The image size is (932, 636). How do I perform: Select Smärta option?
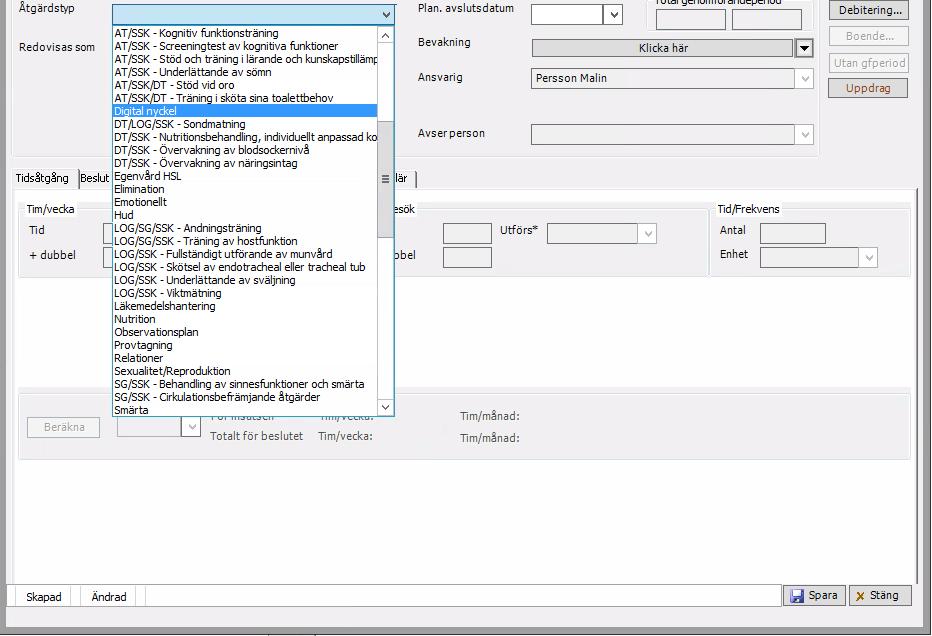coord(244,410)
